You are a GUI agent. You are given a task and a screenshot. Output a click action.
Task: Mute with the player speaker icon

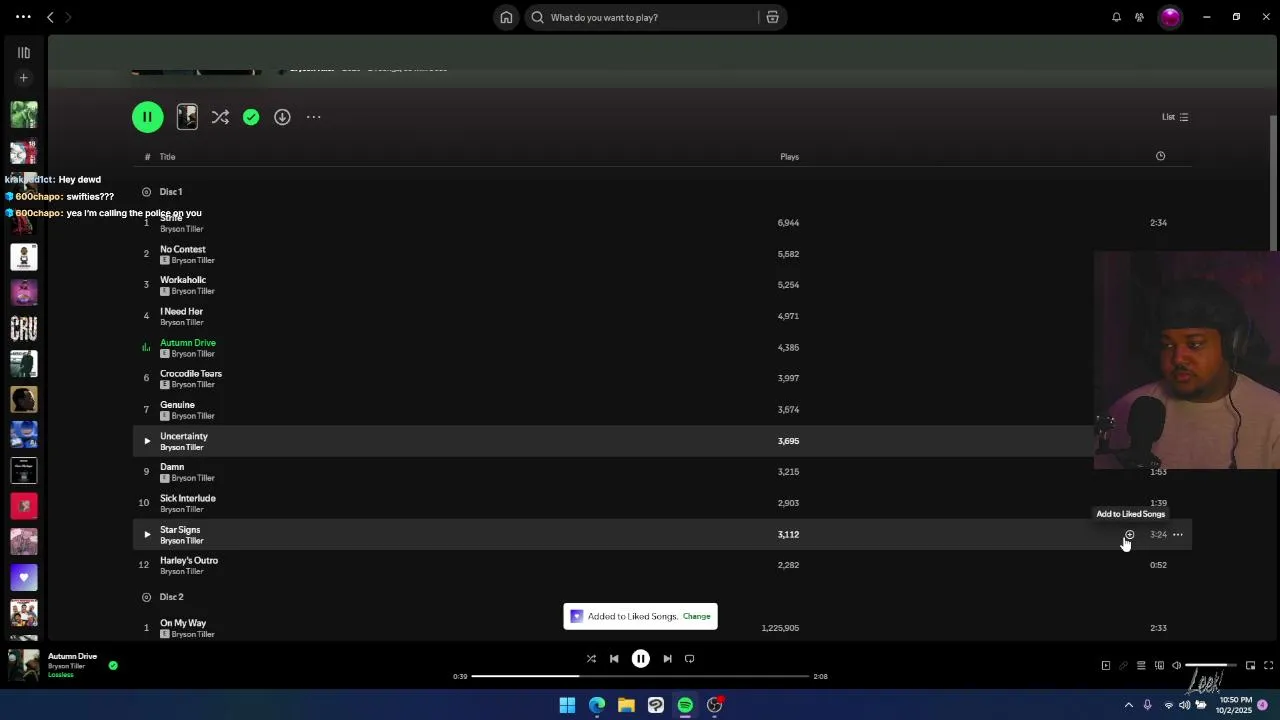coord(1176,666)
